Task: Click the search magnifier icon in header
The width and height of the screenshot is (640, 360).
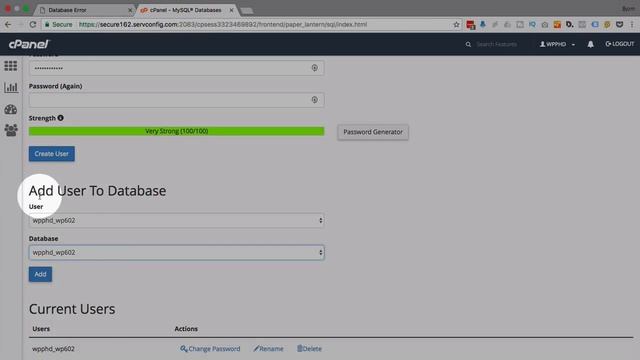Action: click(468, 44)
